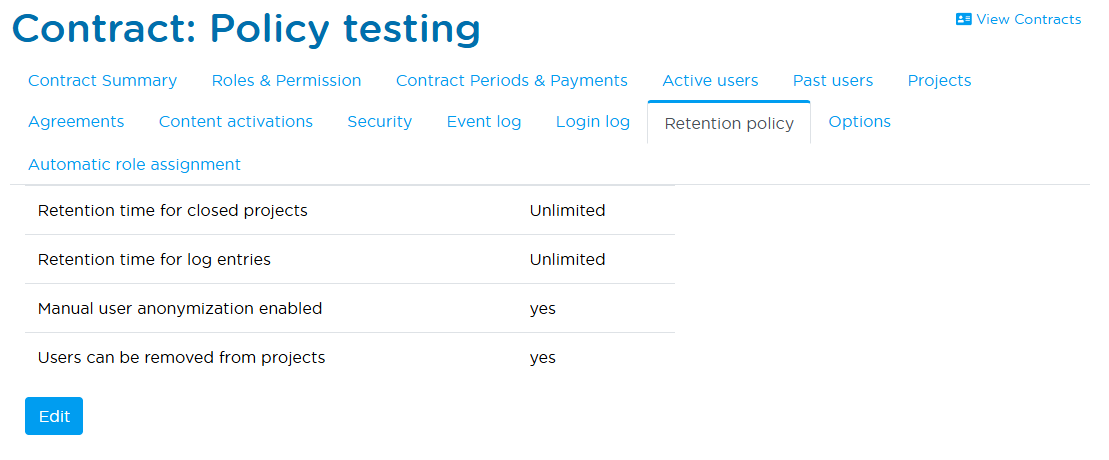Open Automatic role assignment tab
The width and height of the screenshot is (1109, 460).
coord(134,164)
